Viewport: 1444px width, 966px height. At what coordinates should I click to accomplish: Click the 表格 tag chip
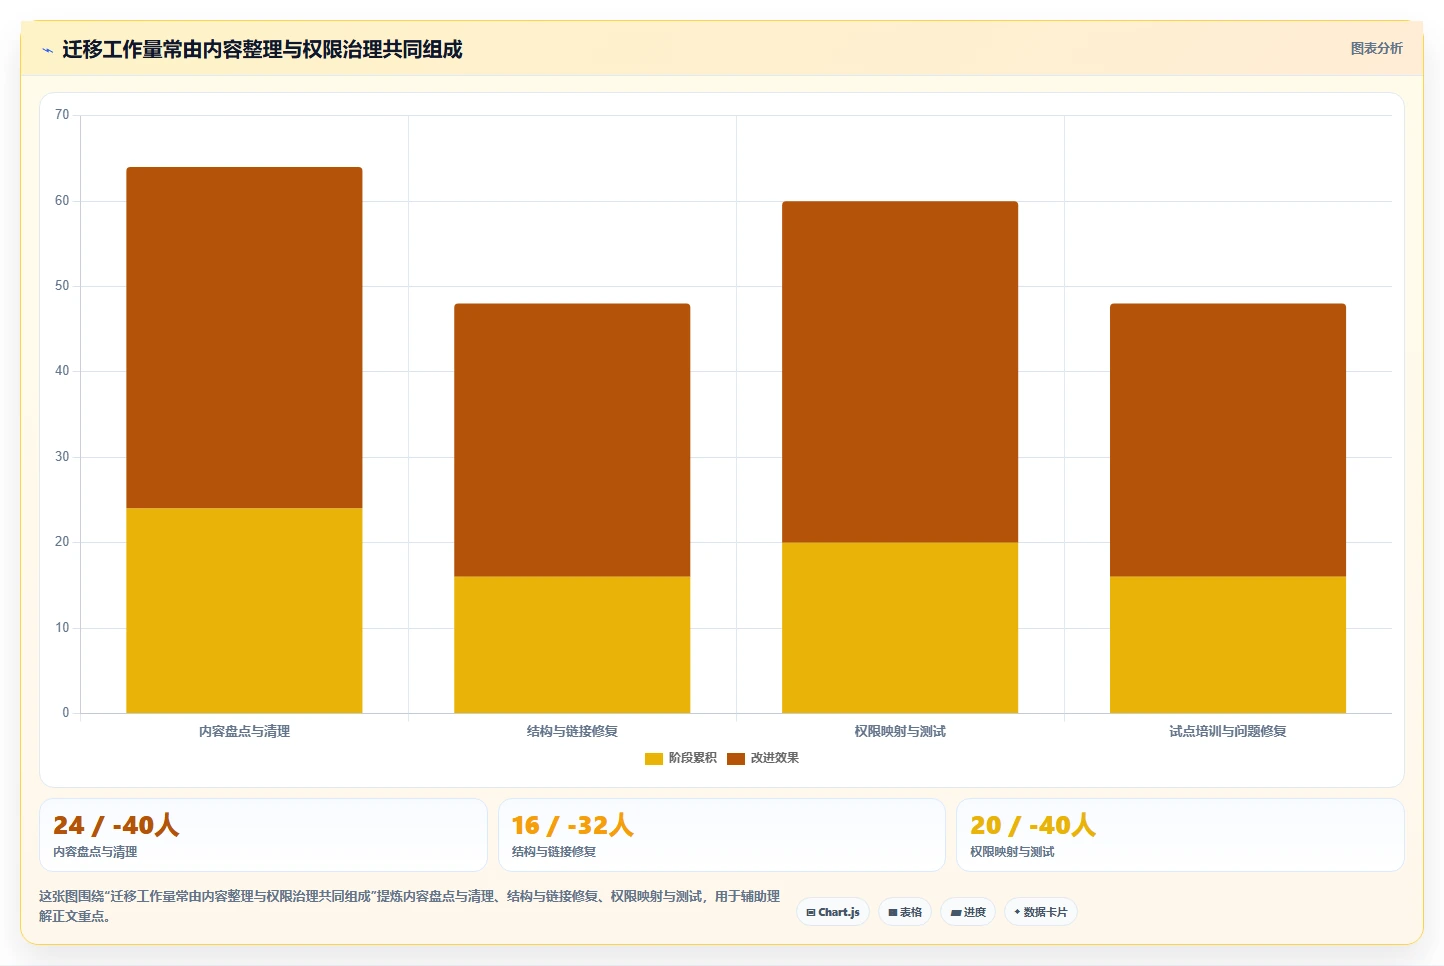coord(905,912)
